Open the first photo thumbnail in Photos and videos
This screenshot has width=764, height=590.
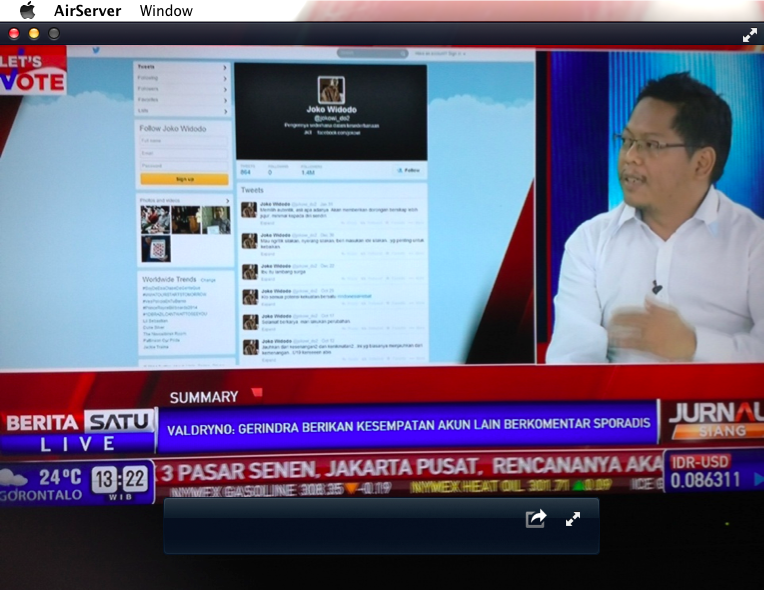[x=155, y=220]
